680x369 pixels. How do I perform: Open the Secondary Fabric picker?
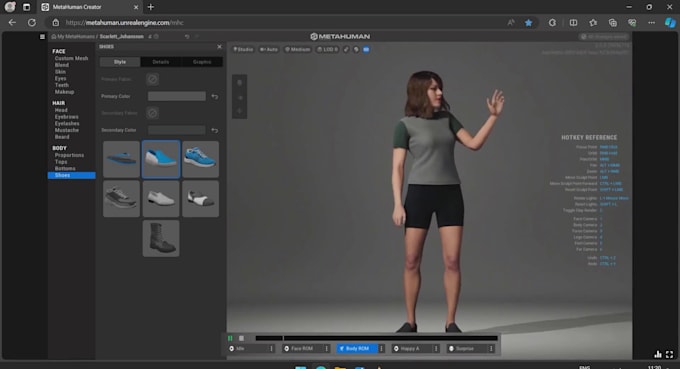[x=152, y=113]
